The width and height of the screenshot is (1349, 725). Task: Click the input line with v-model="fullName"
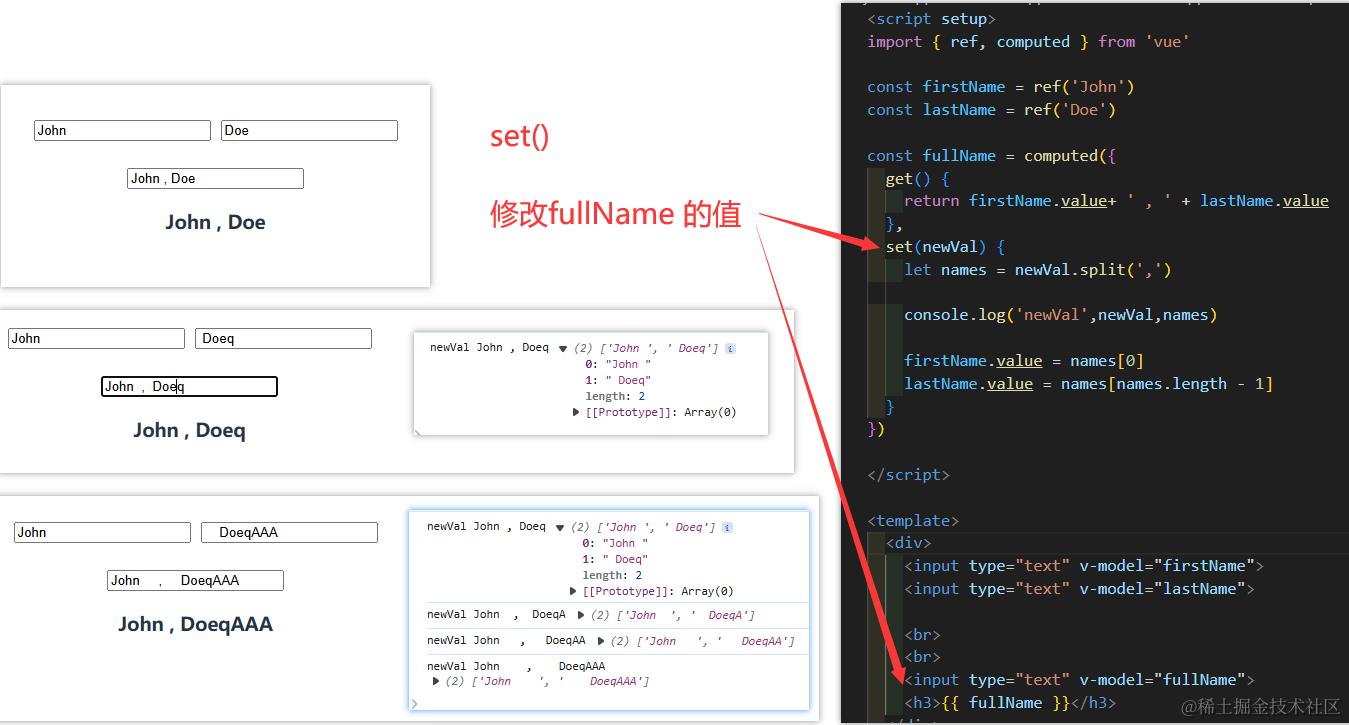point(1079,679)
